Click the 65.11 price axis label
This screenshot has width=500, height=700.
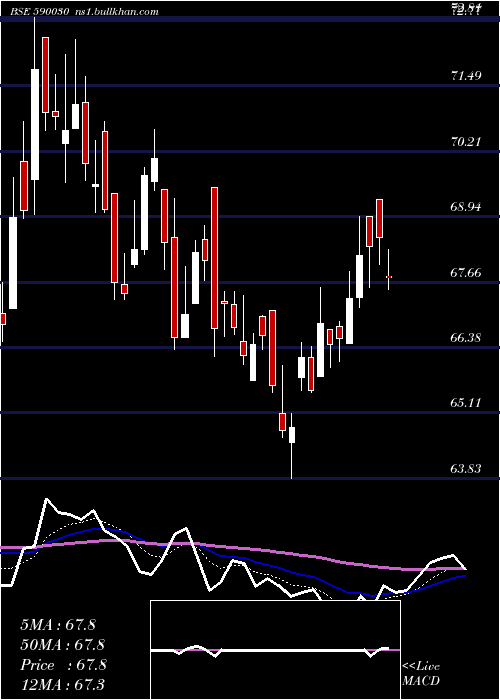tap(466, 403)
